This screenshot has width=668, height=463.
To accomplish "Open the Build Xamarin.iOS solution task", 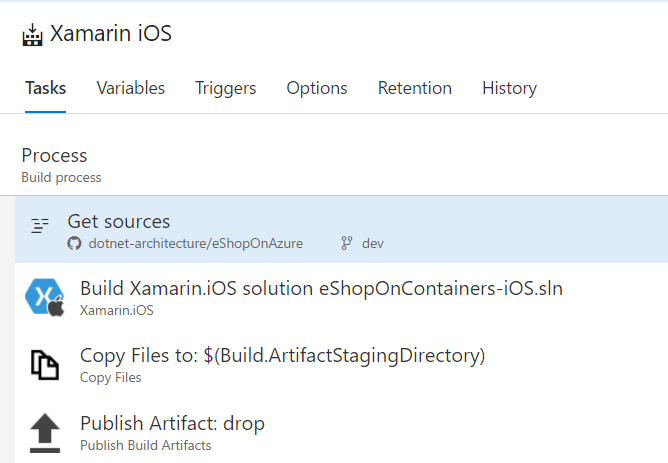I will (x=321, y=289).
